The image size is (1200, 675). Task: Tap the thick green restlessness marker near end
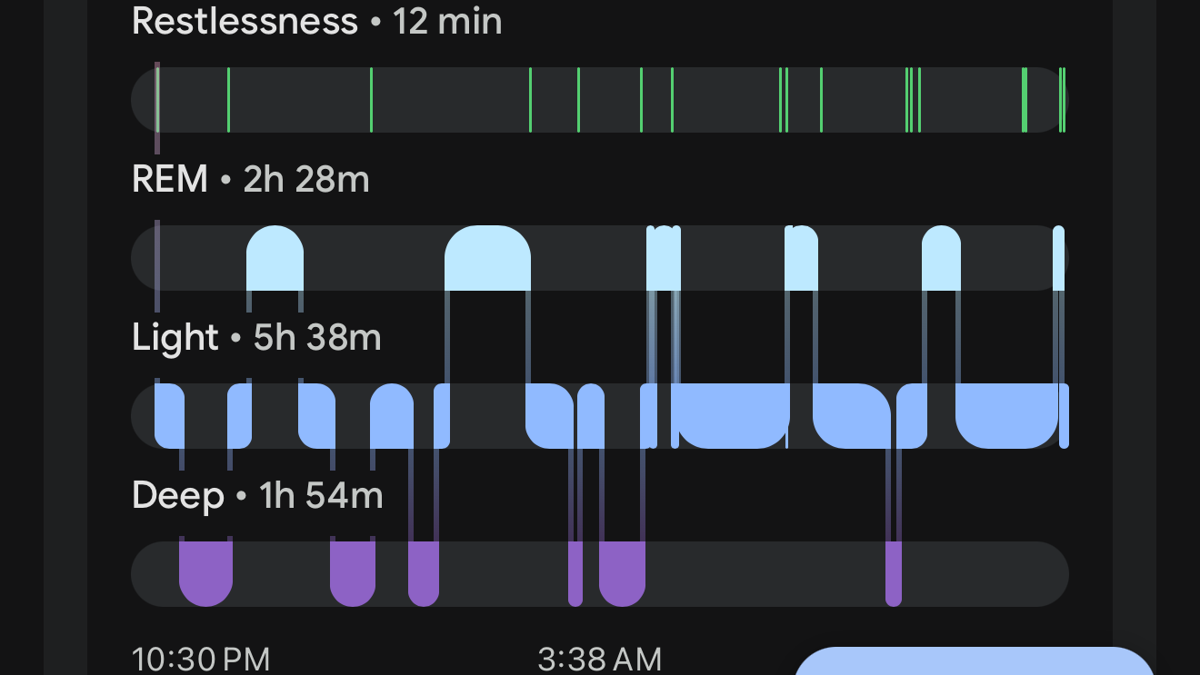tap(1025, 99)
